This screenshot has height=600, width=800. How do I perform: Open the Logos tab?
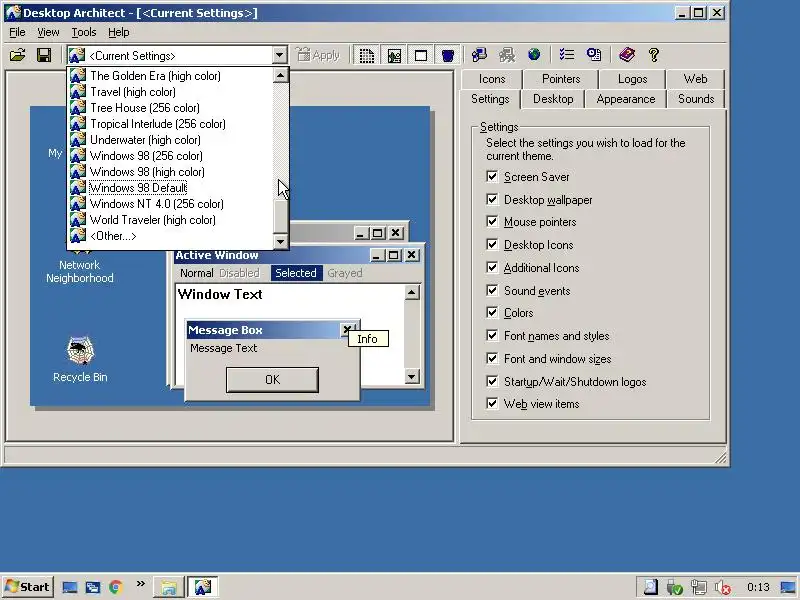(632, 79)
